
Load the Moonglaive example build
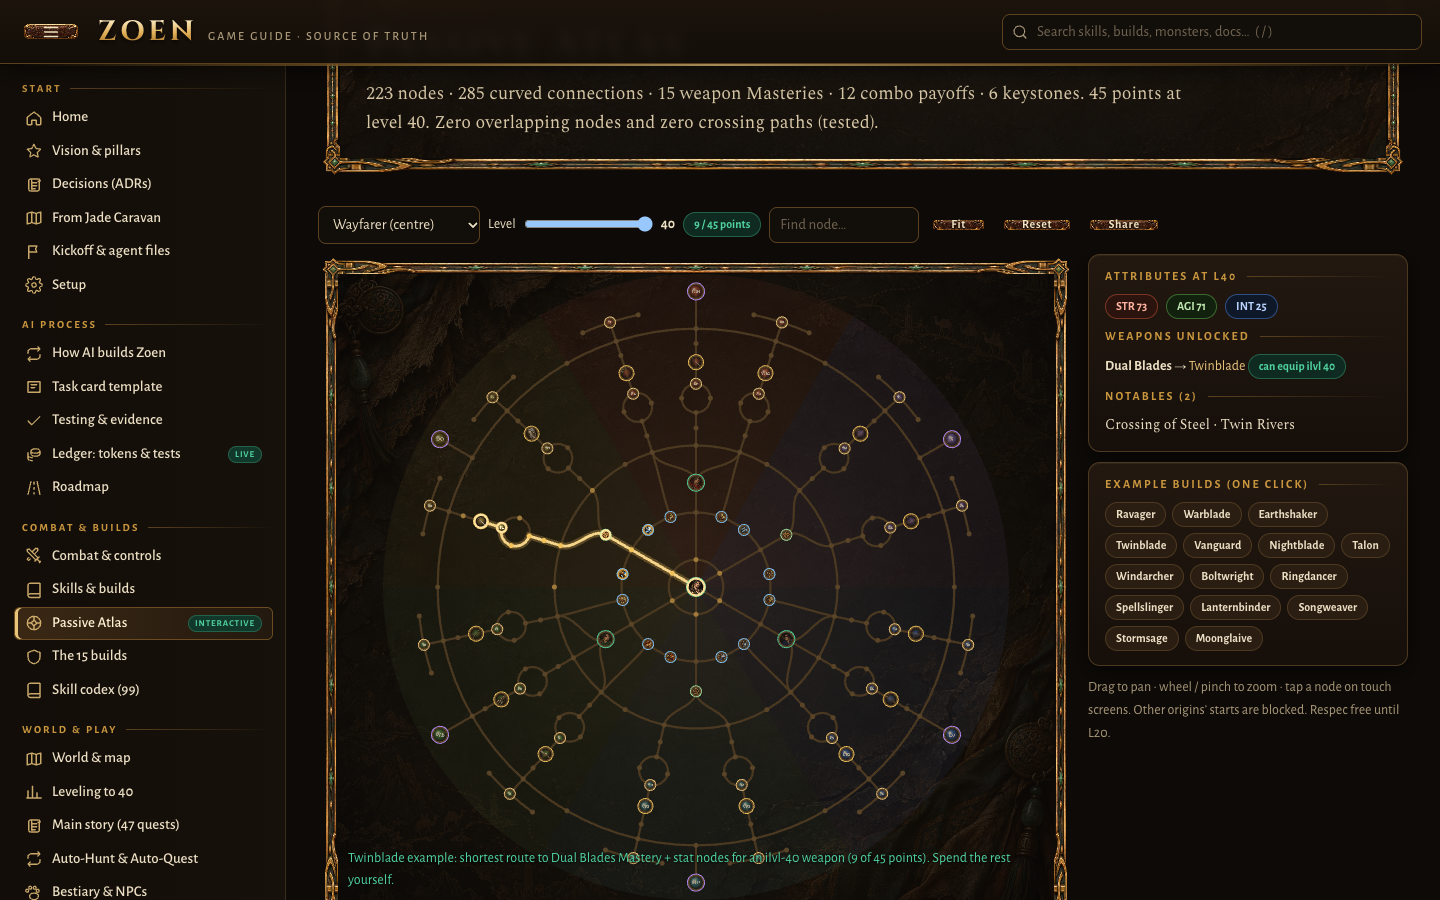click(x=1224, y=639)
